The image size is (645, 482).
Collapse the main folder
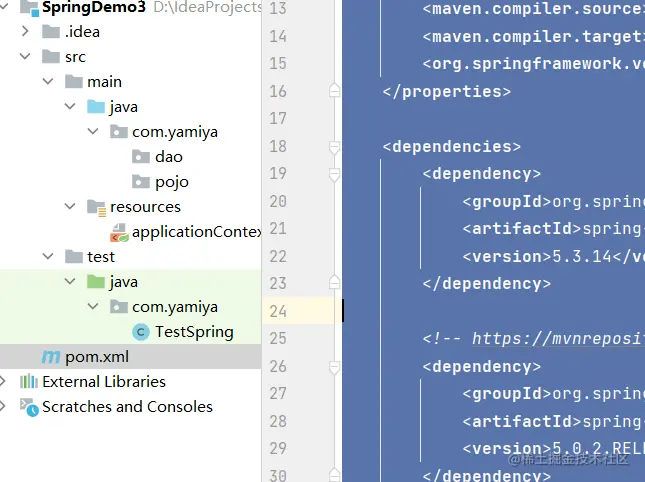click(48, 81)
